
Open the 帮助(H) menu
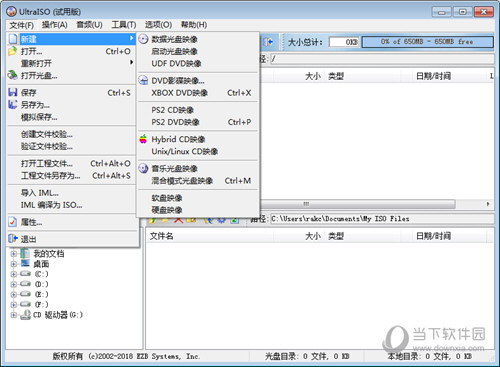pyautogui.click(x=194, y=25)
